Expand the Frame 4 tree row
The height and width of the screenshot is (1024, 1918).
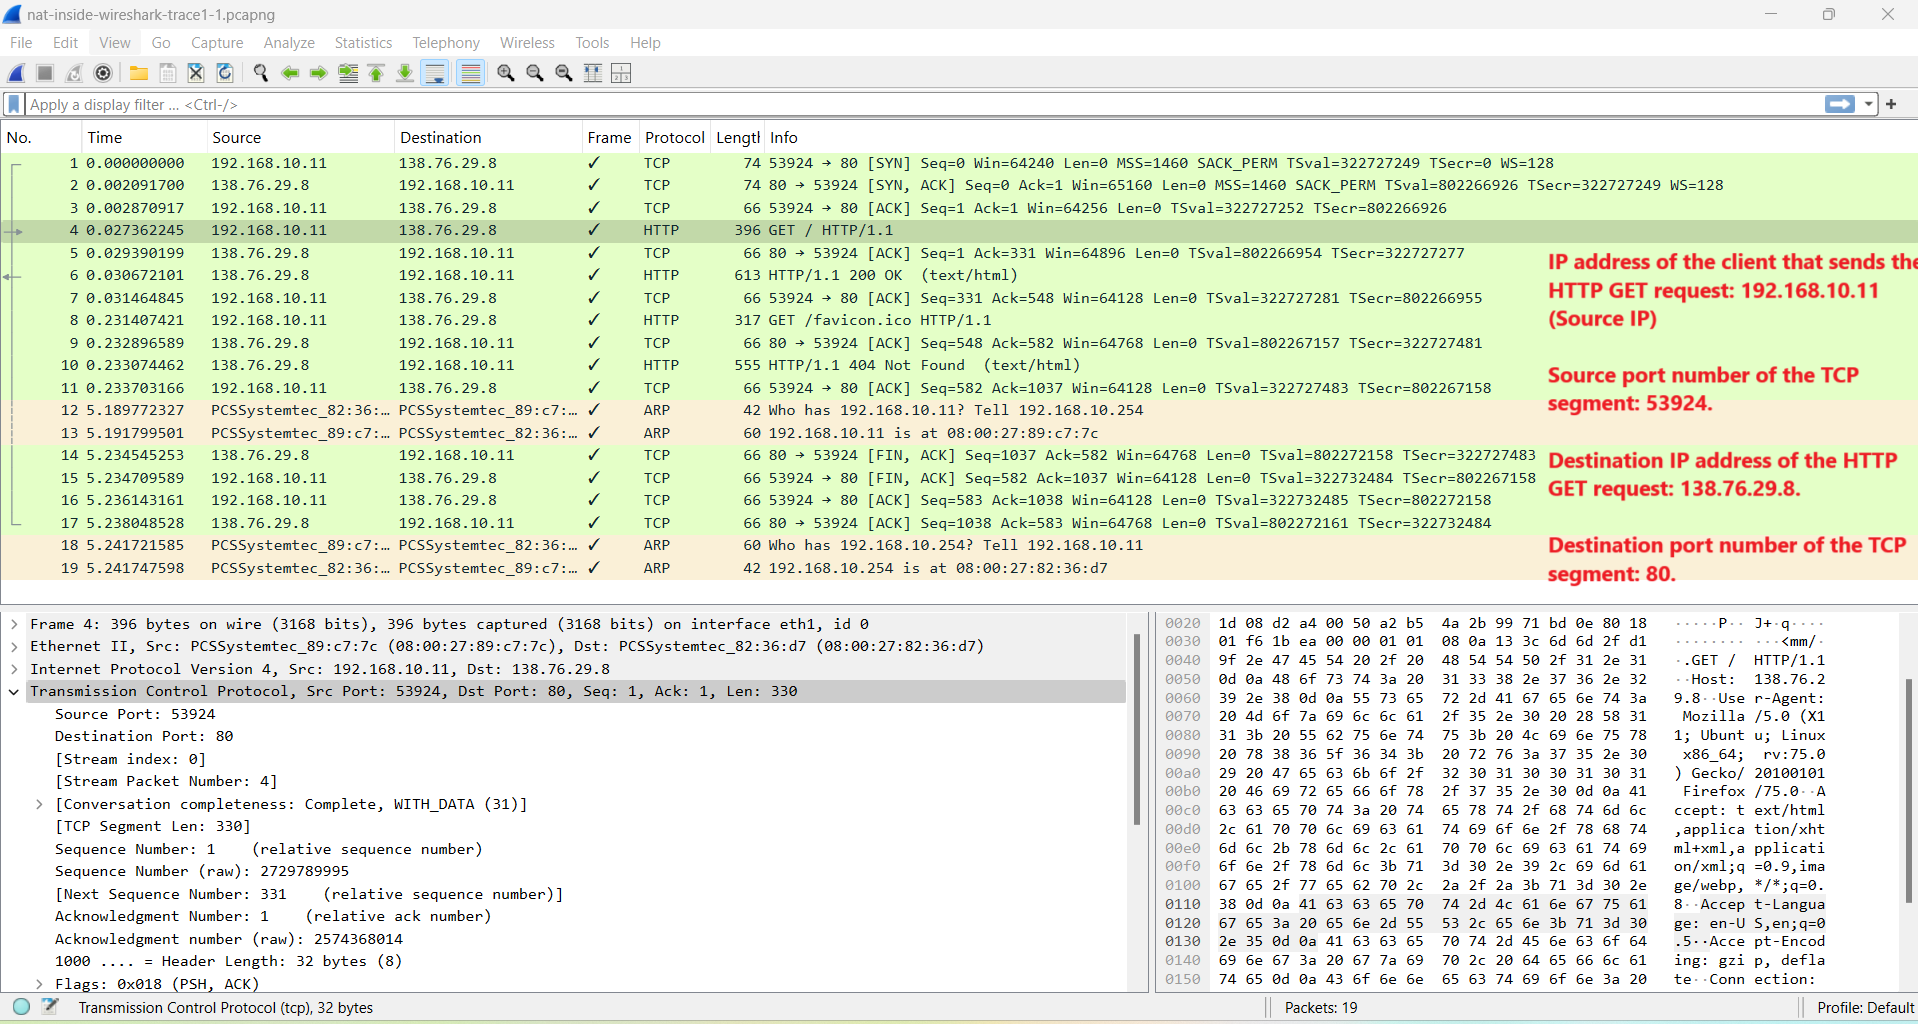pos(14,624)
